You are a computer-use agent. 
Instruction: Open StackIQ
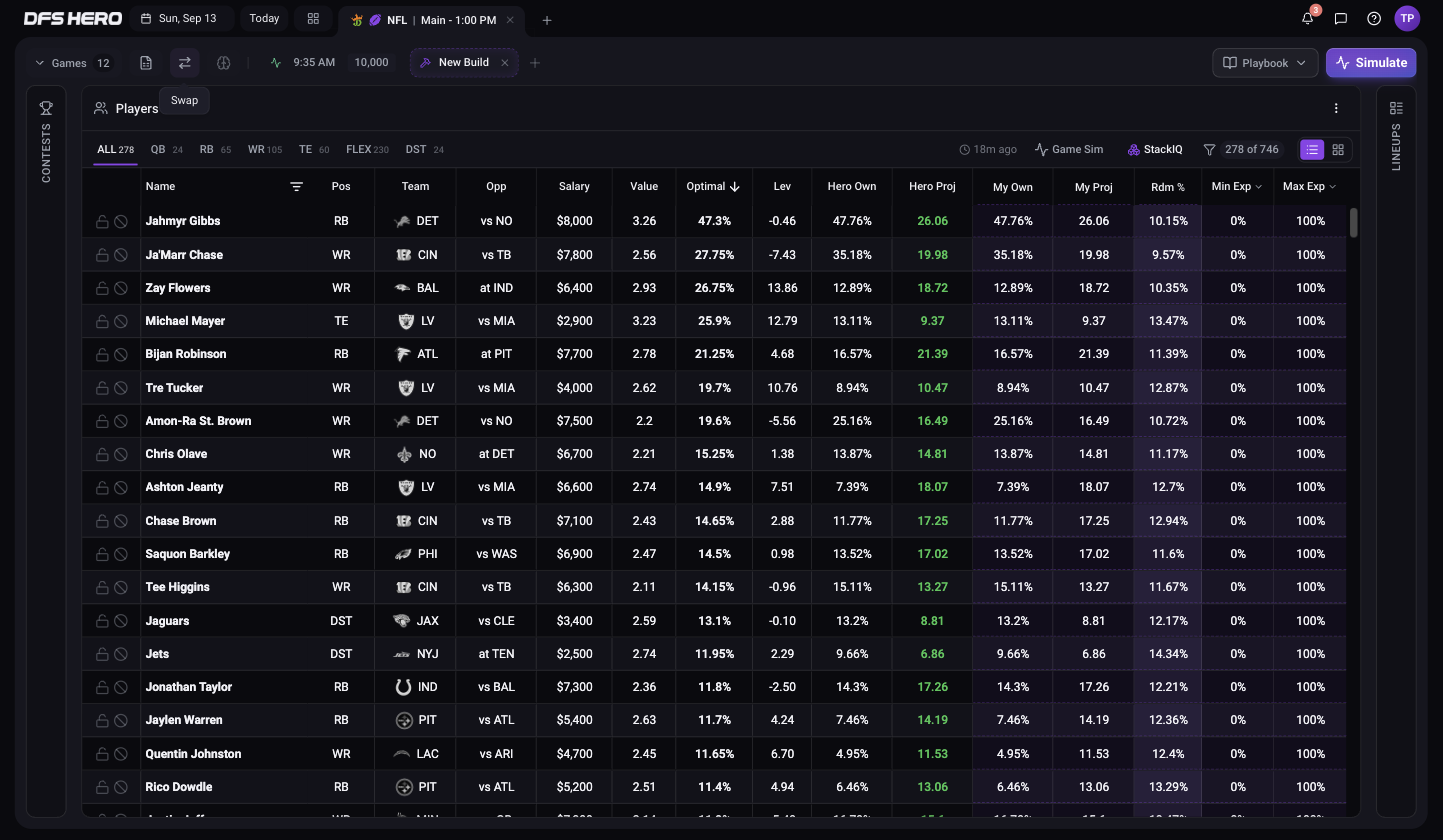1155,149
